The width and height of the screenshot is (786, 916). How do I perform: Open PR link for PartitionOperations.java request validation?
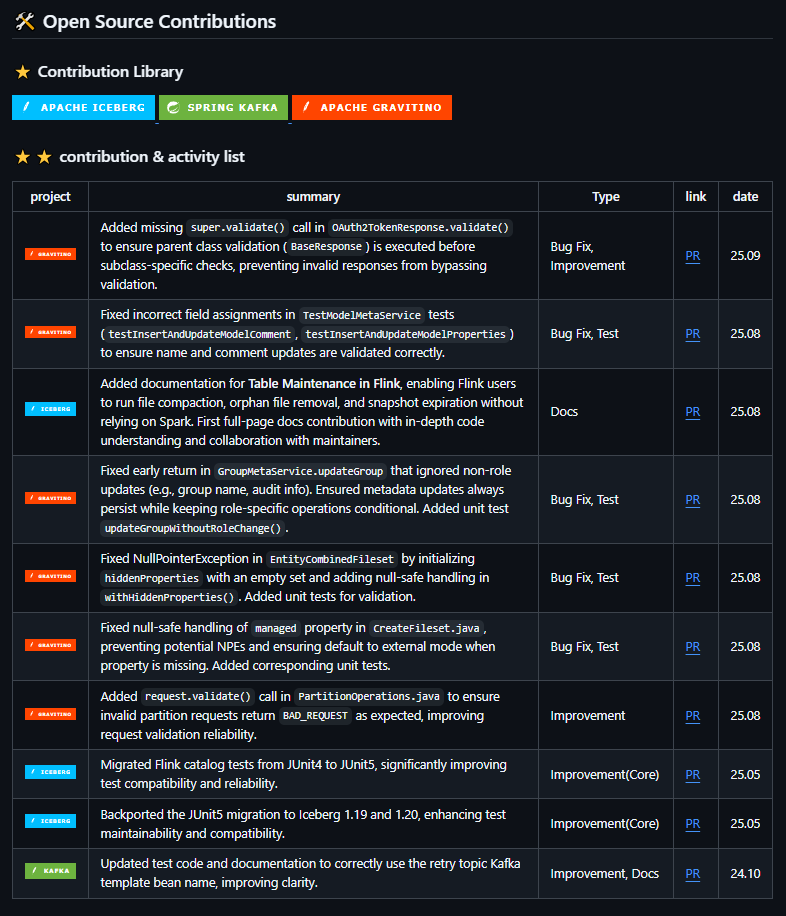pyautogui.click(x=692, y=715)
